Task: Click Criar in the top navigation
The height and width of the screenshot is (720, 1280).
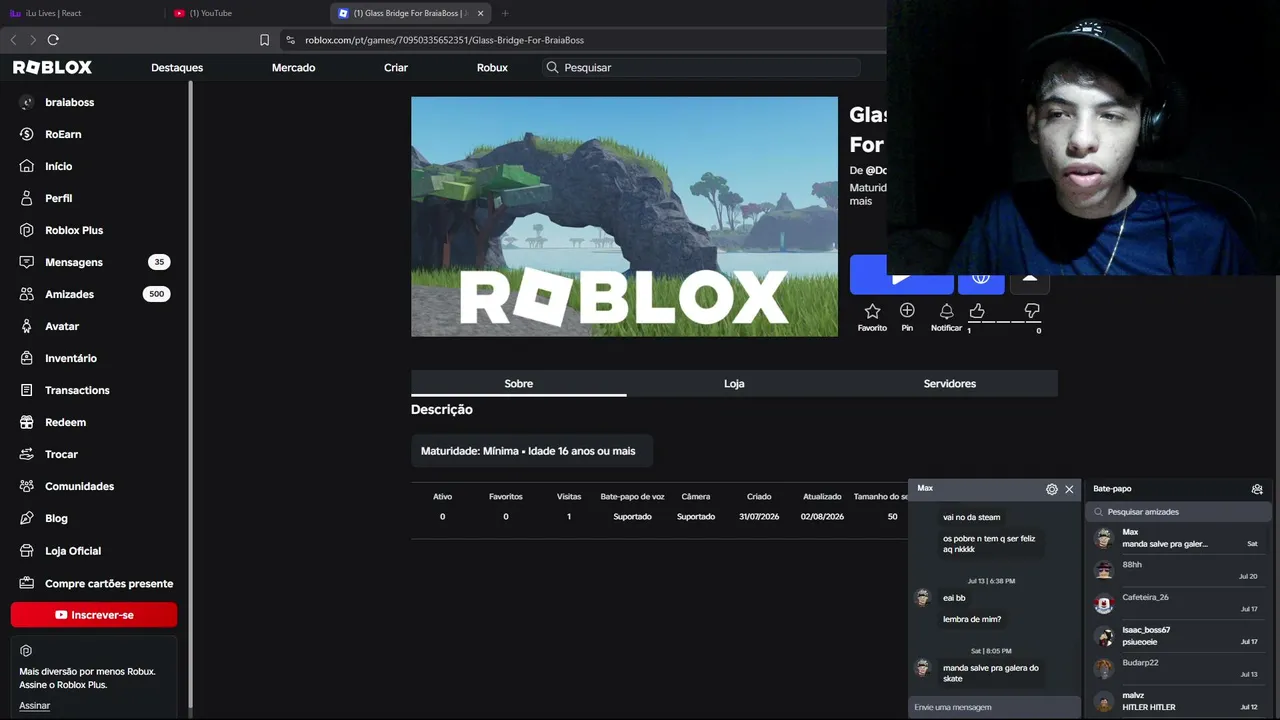Action: click(396, 68)
